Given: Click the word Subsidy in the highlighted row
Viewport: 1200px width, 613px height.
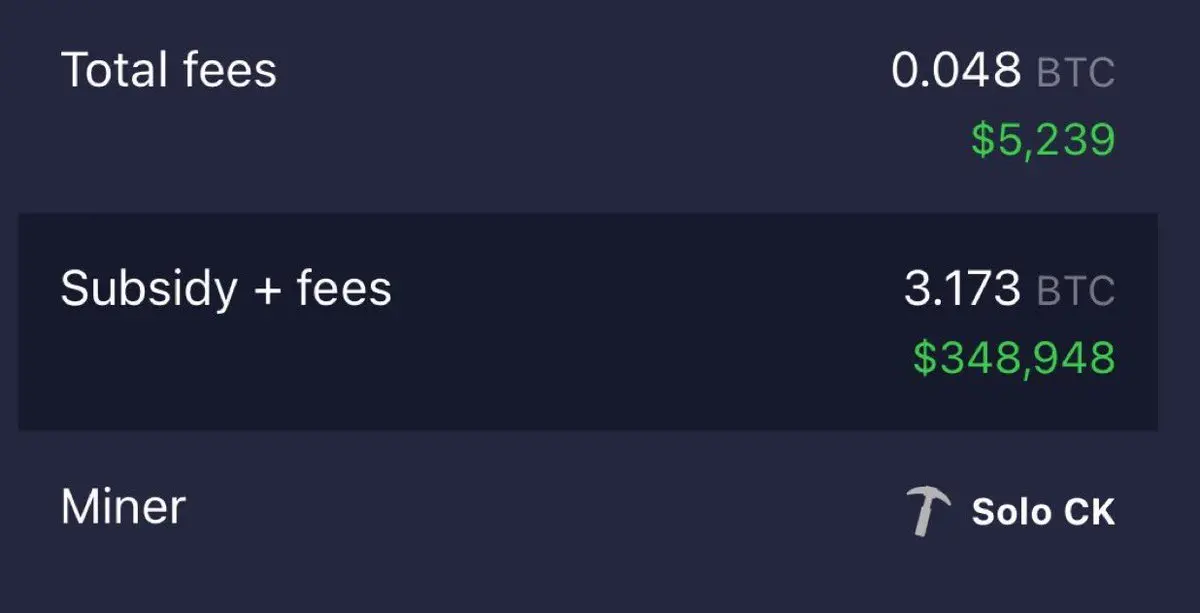Looking at the screenshot, I should pos(150,291).
